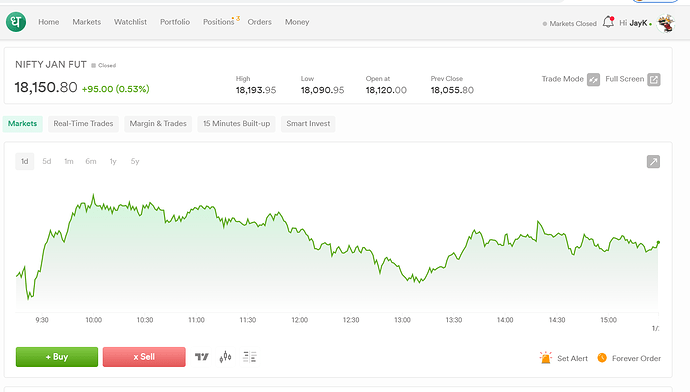
Task: Click the Dhan logo icon
Action: [x=16, y=22]
